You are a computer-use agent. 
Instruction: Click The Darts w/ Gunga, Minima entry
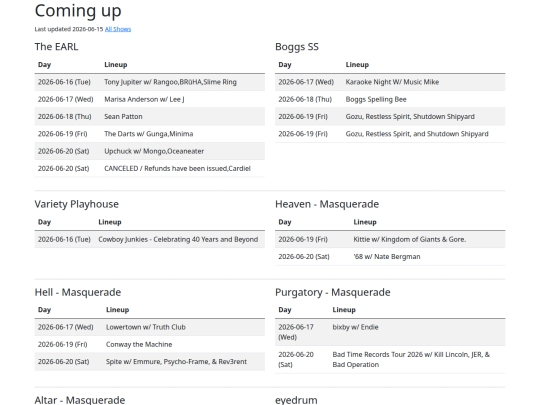click(x=149, y=134)
